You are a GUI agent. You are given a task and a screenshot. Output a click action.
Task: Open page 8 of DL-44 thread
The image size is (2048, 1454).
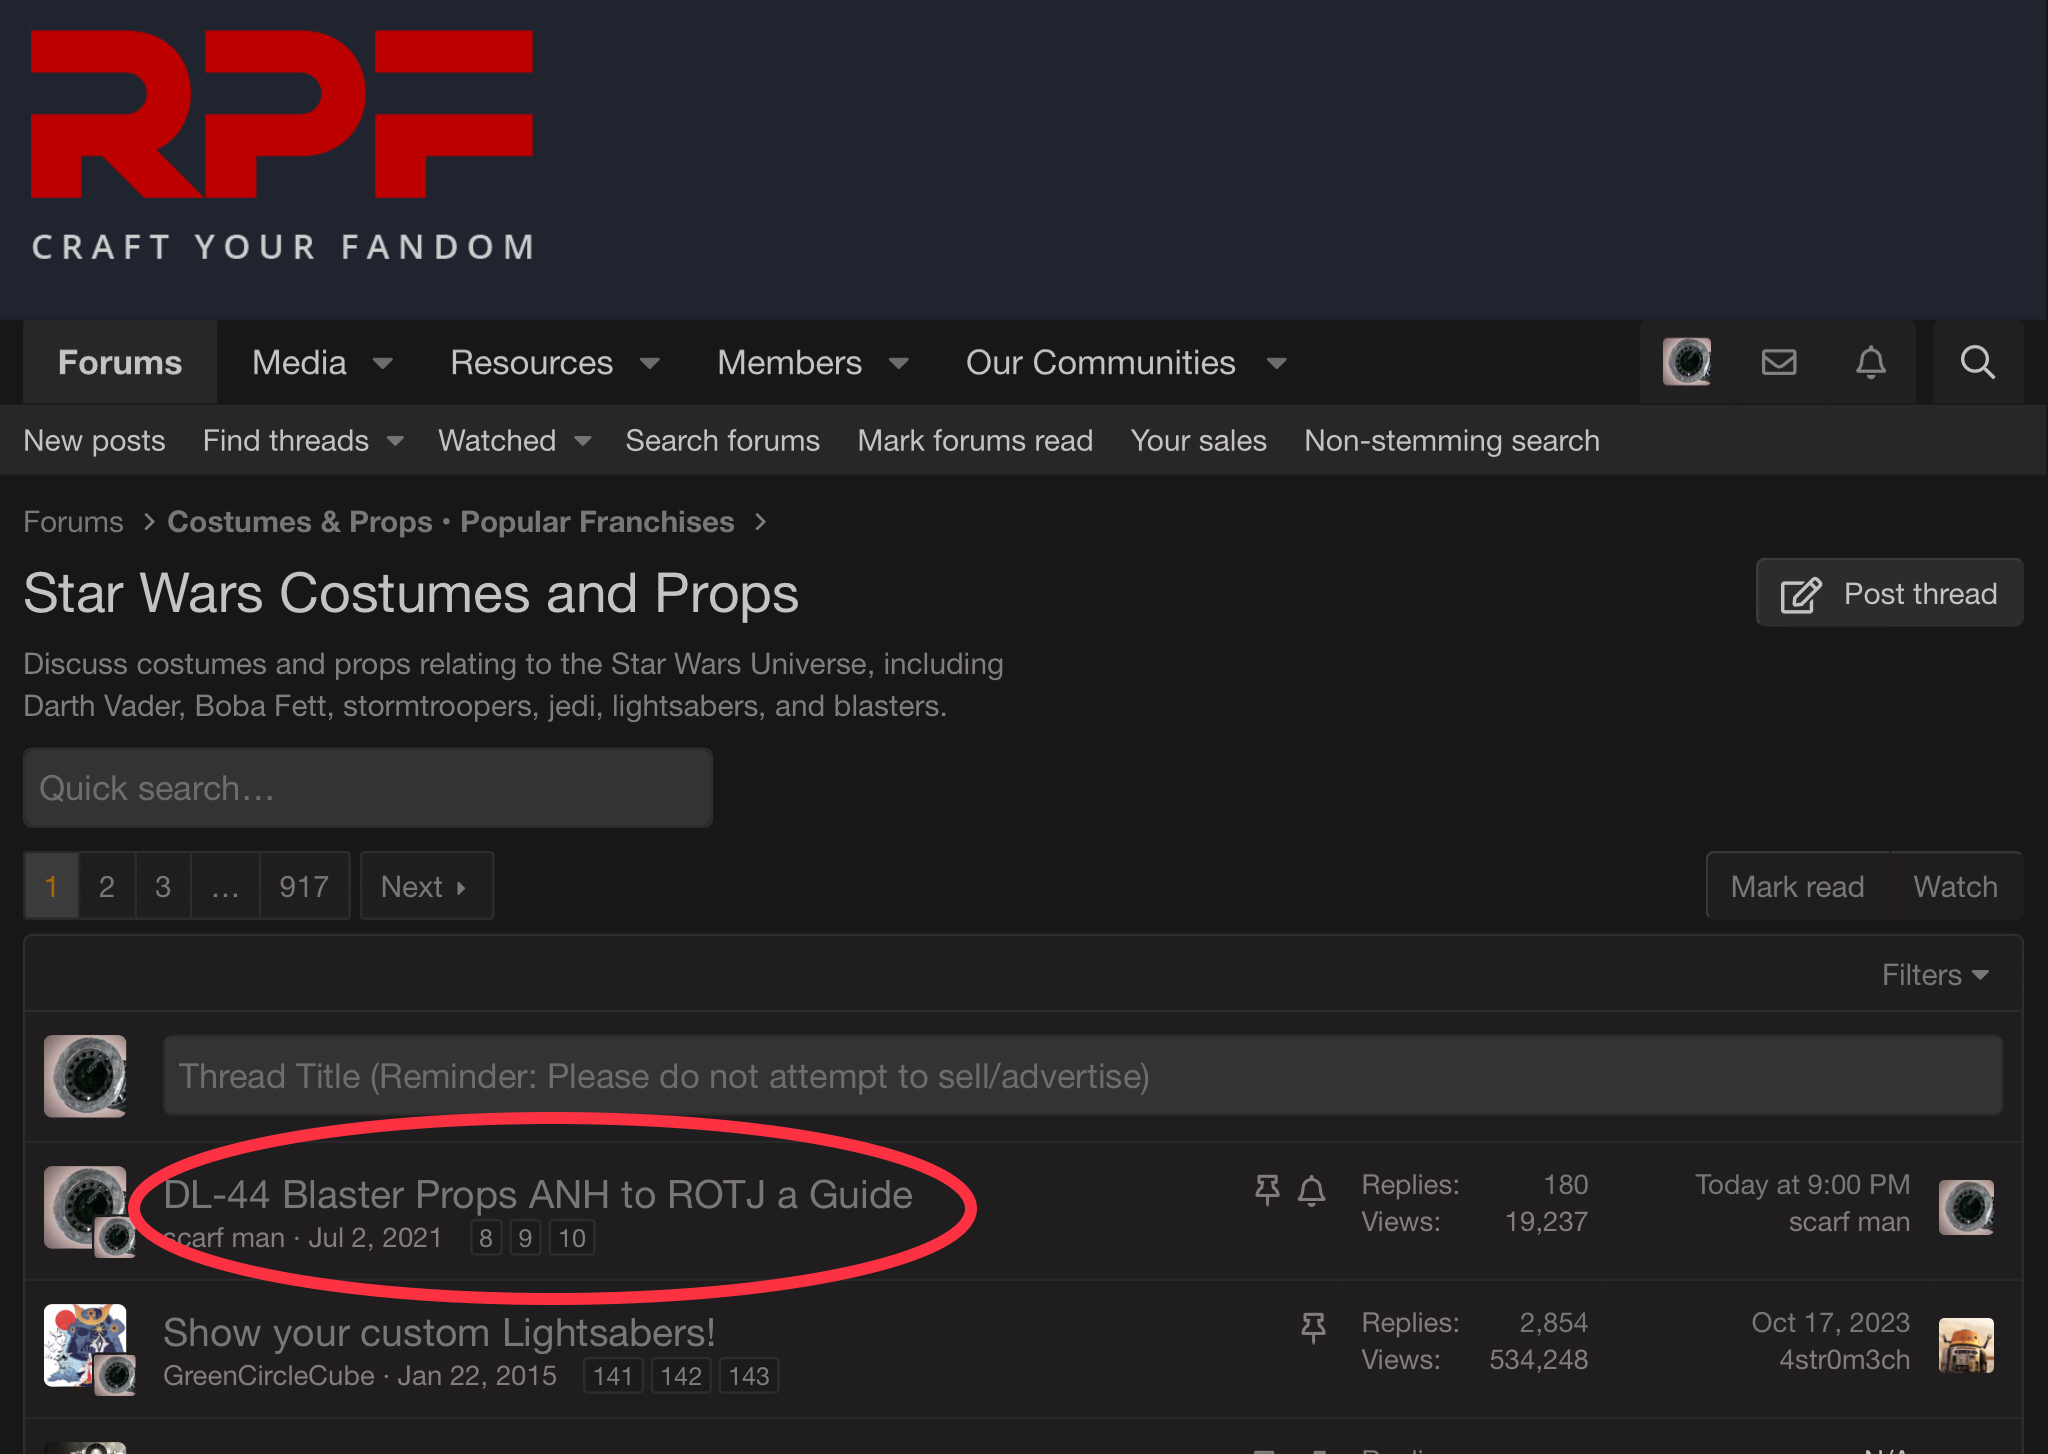(x=486, y=1238)
